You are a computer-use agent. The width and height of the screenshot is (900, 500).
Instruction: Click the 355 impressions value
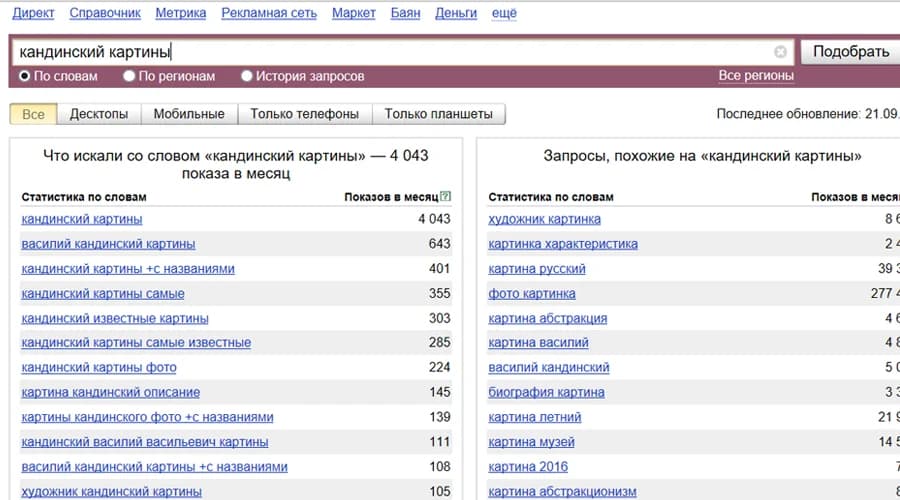pos(440,293)
